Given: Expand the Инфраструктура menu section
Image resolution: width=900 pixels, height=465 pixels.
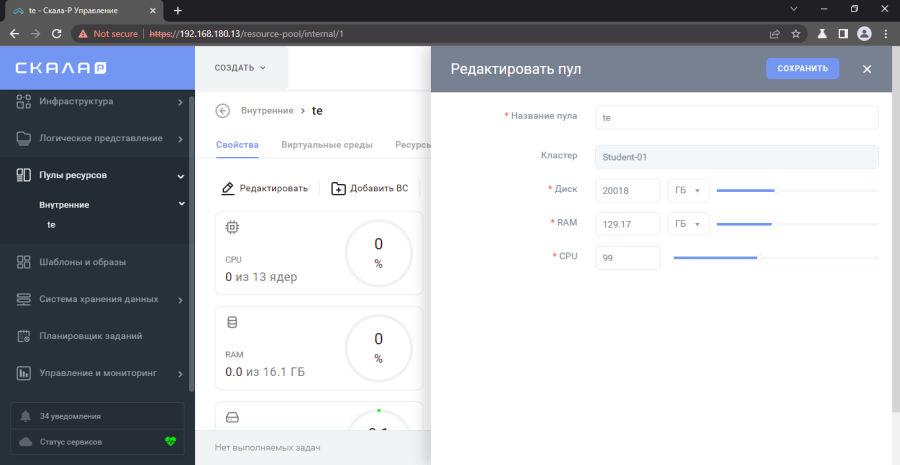Looking at the screenshot, I should 180,102.
